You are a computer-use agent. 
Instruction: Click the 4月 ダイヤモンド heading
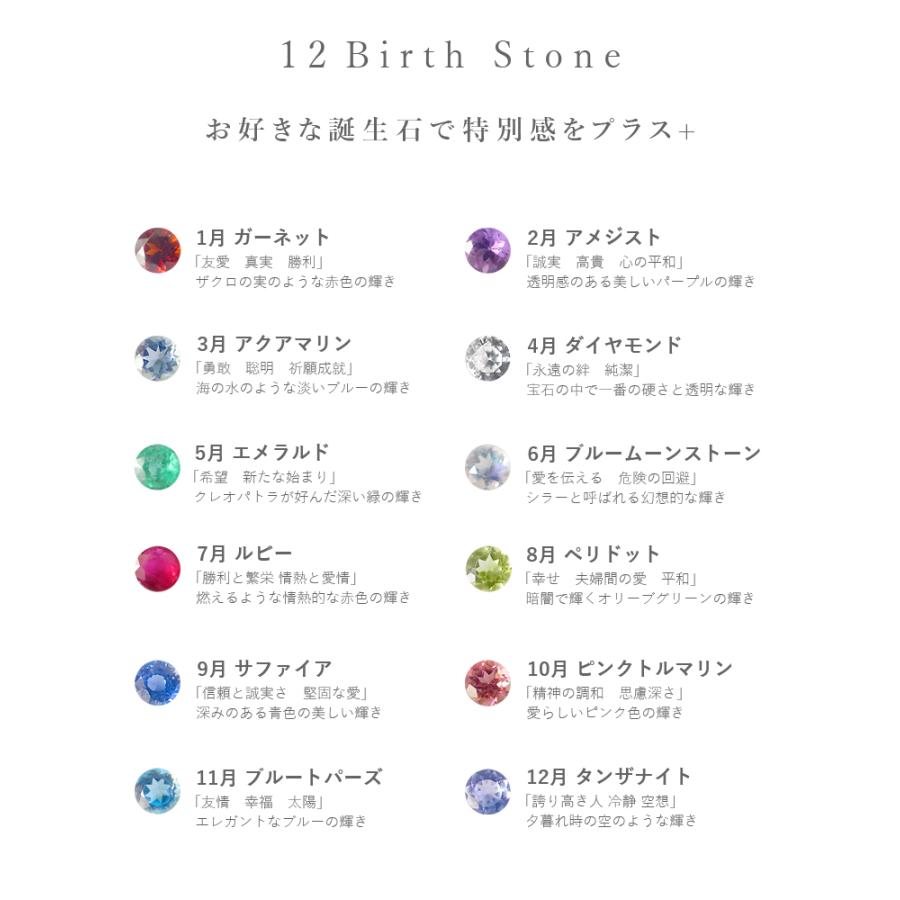point(604,346)
